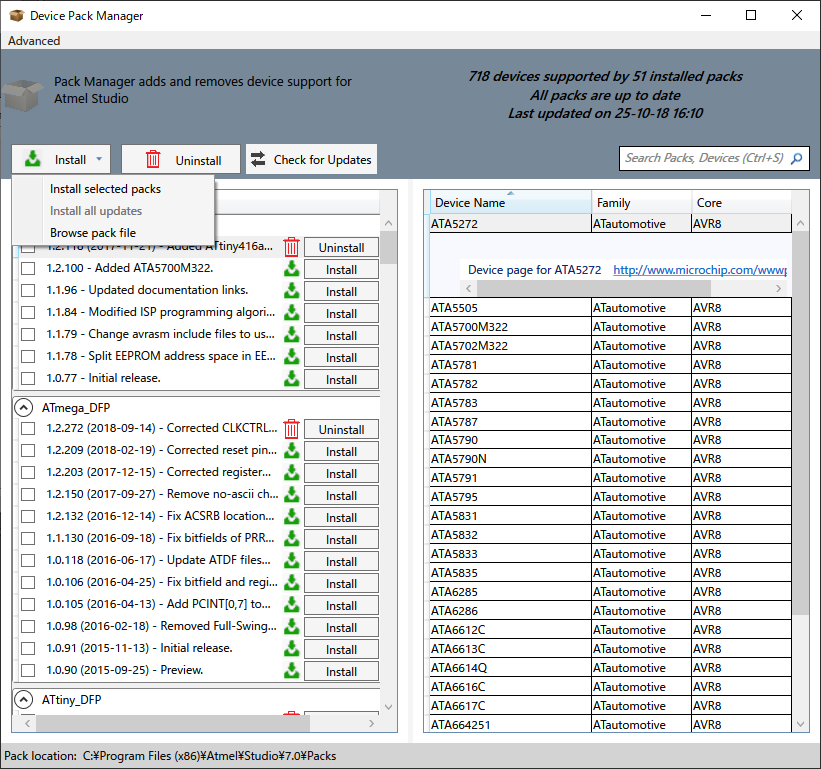The image size is (821, 769).
Task: Click Install button for 1.2.132 ACSRB row
Action: click(341, 517)
